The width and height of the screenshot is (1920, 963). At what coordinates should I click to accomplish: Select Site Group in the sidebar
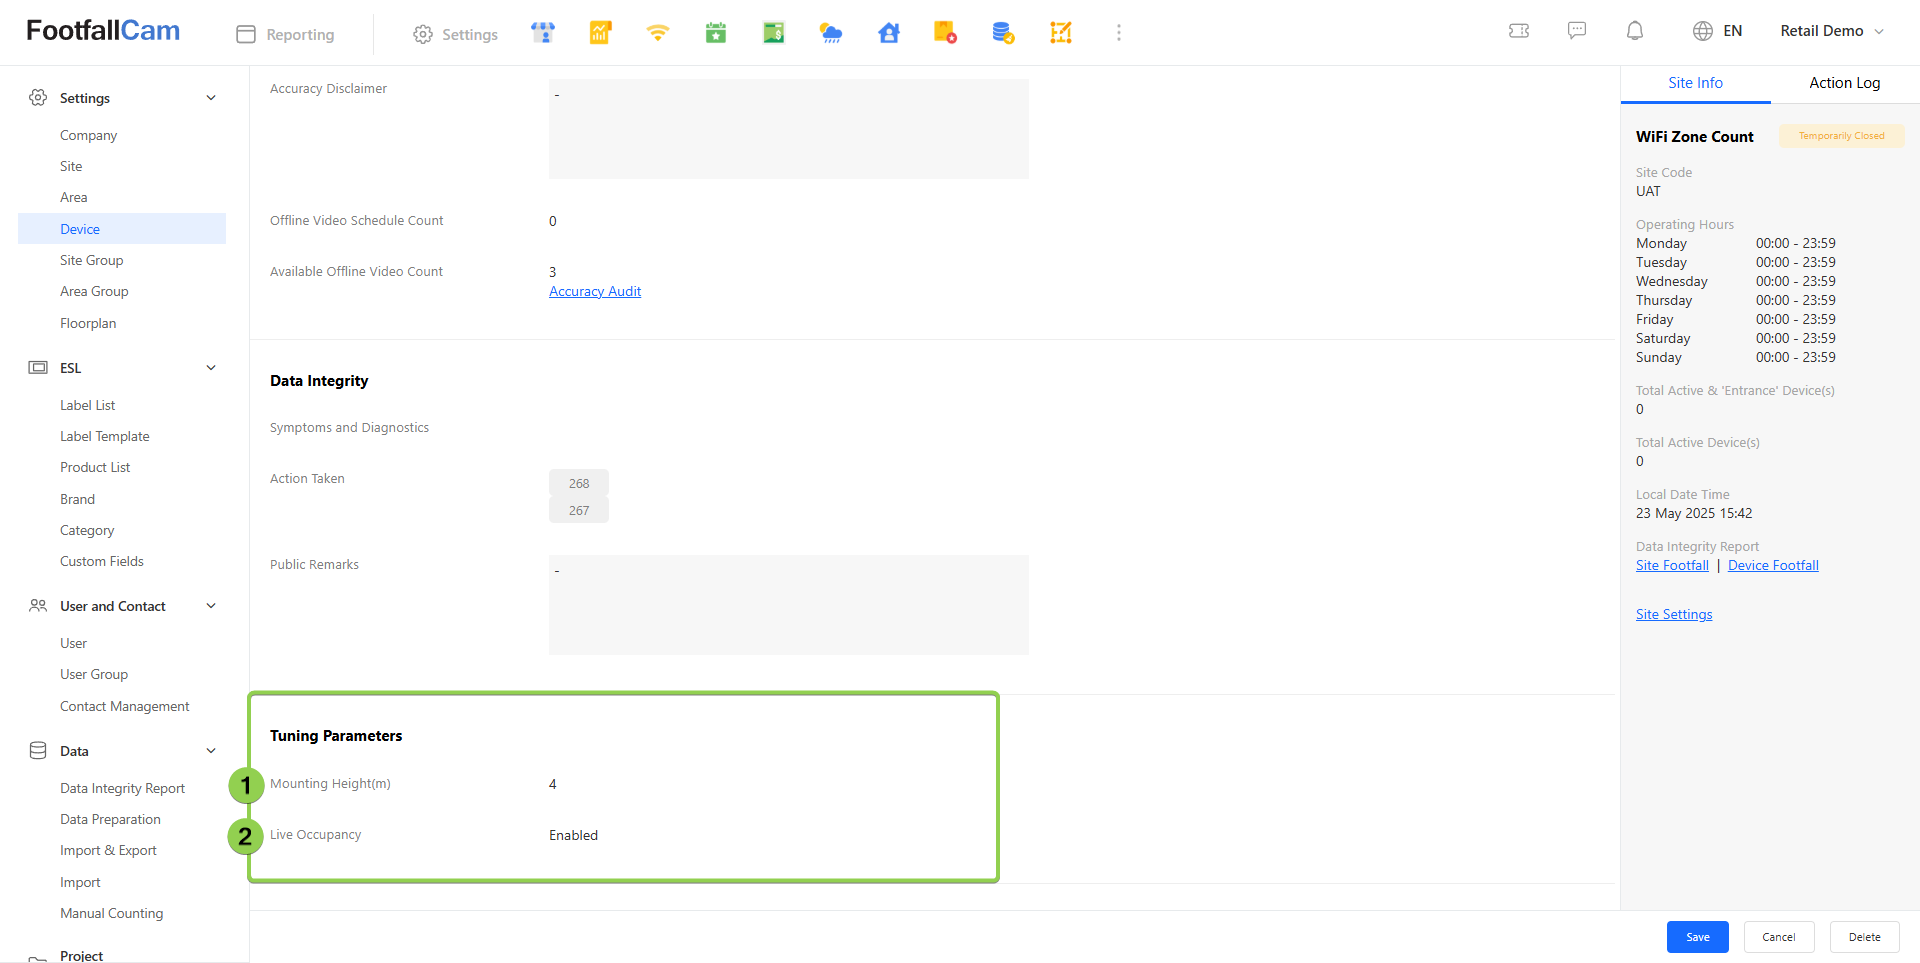pyautogui.click(x=92, y=260)
